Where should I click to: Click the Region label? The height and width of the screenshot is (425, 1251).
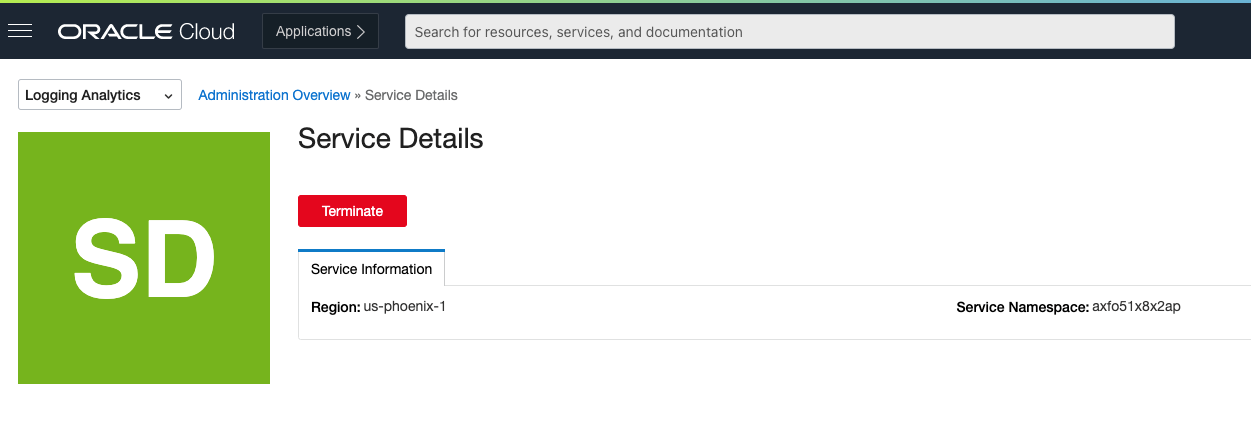[335, 307]
